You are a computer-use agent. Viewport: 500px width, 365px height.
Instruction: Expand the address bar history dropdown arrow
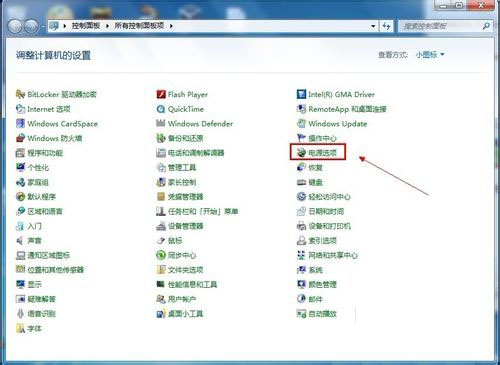tap(373, 26)
